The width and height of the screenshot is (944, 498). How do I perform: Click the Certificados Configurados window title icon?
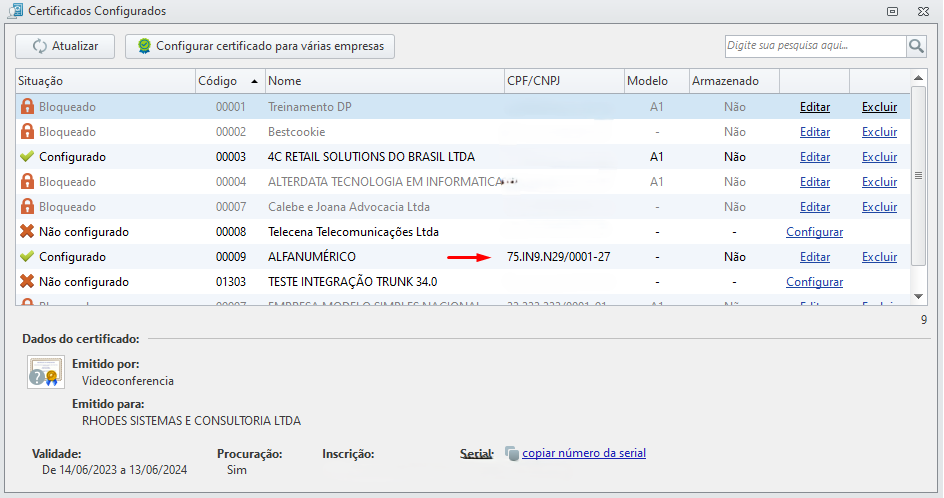click(x=15, y=11)
